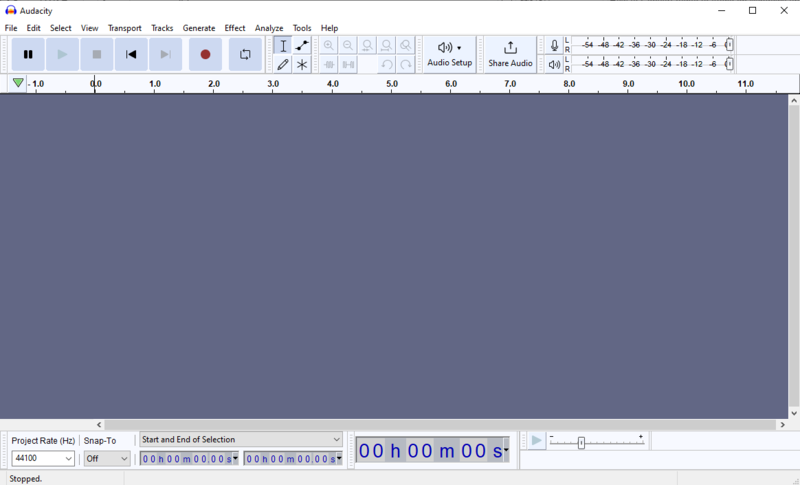Screen dimensions: 800x485
Task: Click the green timeline playhead triangle
Action: pyautogui.click(x=18, y=83)
